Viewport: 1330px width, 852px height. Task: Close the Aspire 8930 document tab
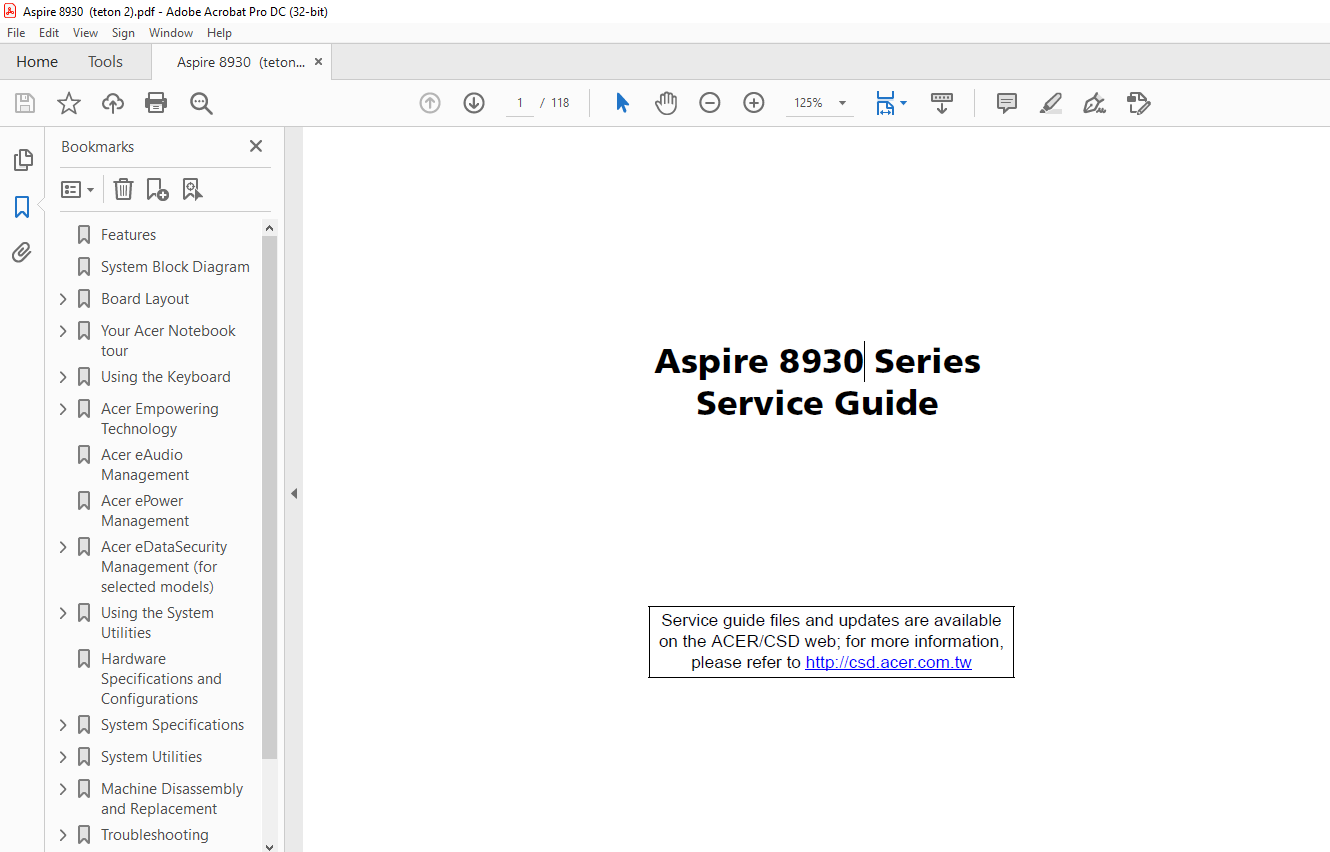318,62
